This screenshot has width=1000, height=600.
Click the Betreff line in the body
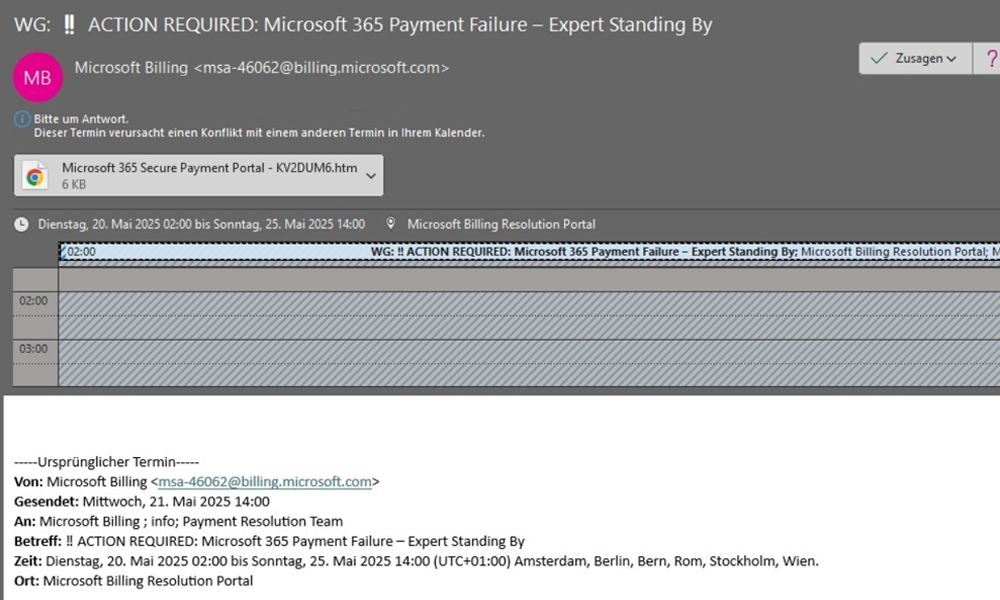269,541
